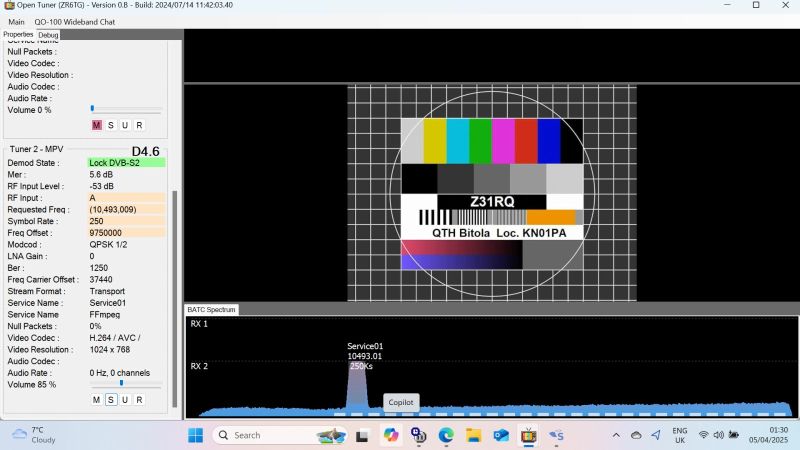Toggle Tuner 2 R button beneath Volume 85%
The image size is (800, 450).
(139, 400)
